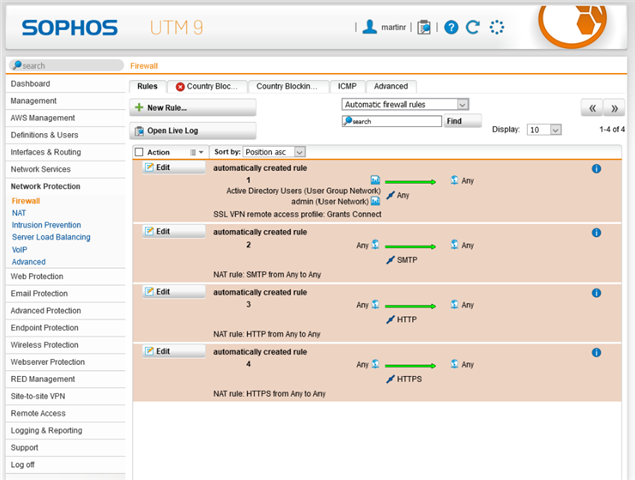Open Logging & Reporting menu item
The width and height of the screenshot is (635, 480).
pyautogui.click(x=46, y=430)
